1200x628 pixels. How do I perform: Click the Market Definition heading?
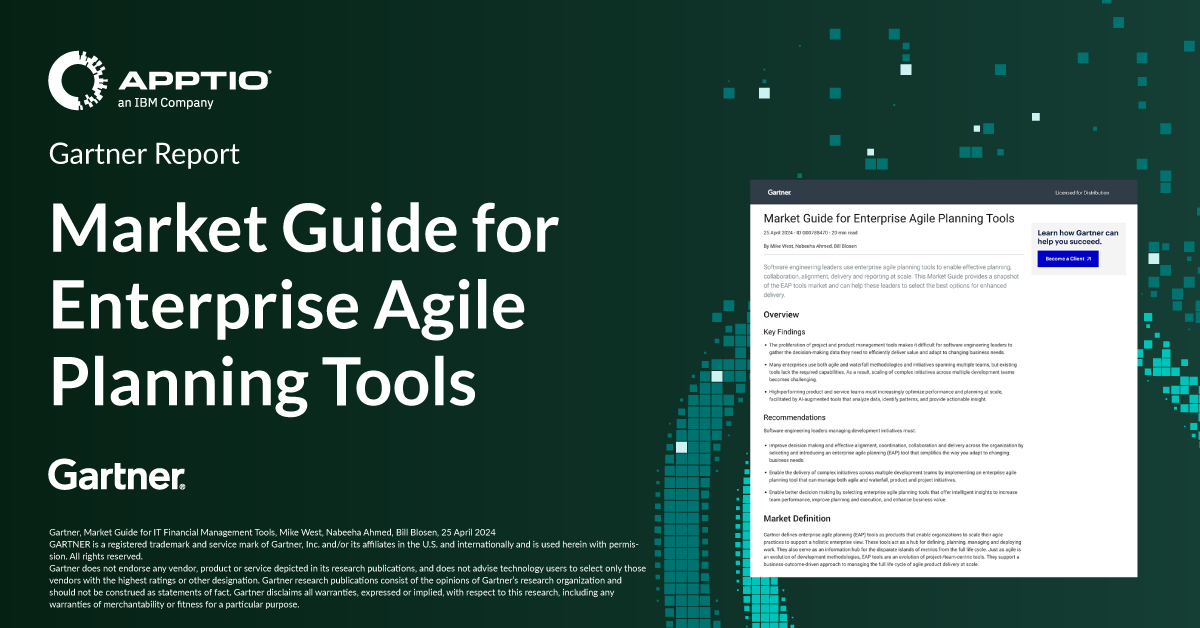(x=797, y=519)
